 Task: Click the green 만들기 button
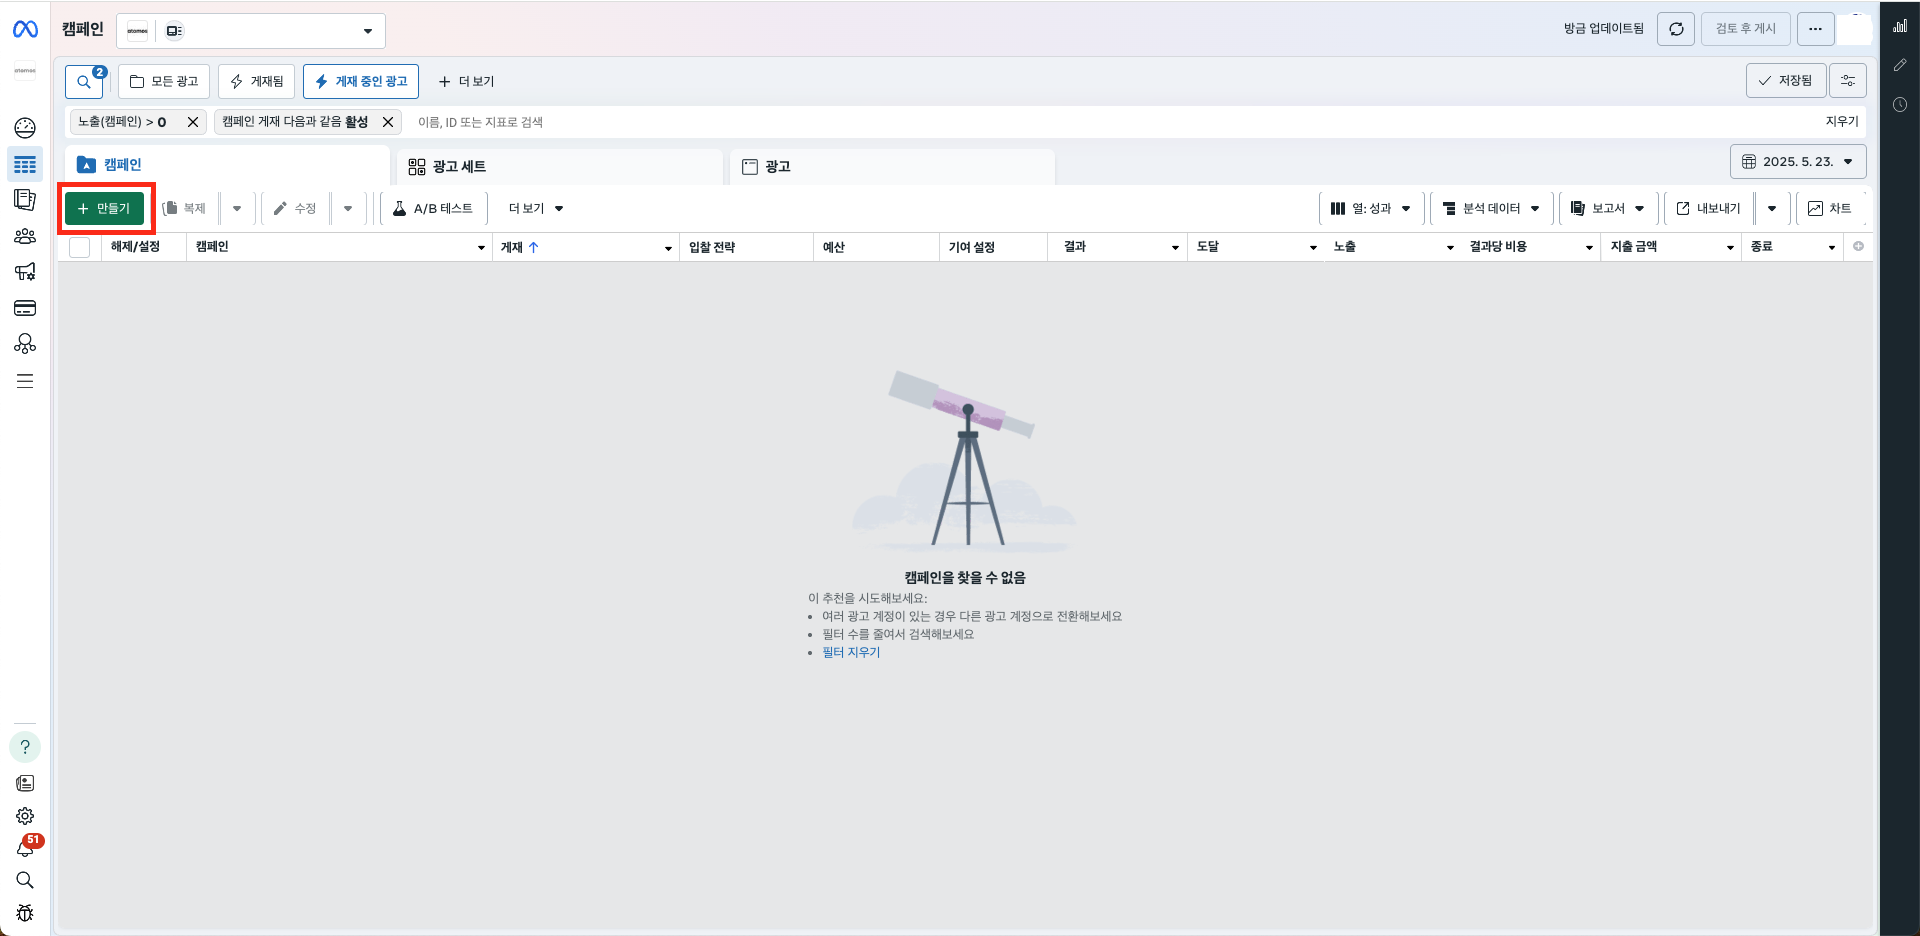coord(105,209)
